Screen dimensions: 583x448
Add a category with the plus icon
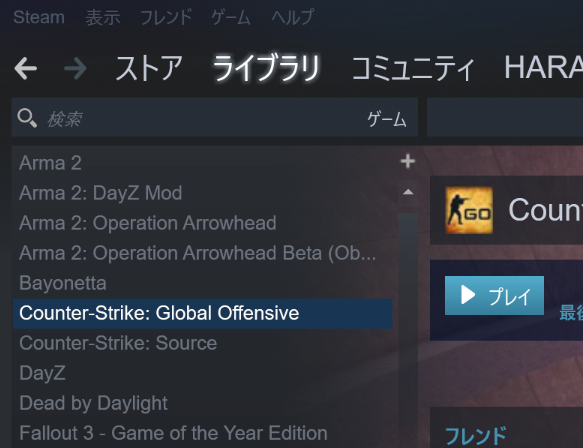[408, 161]
